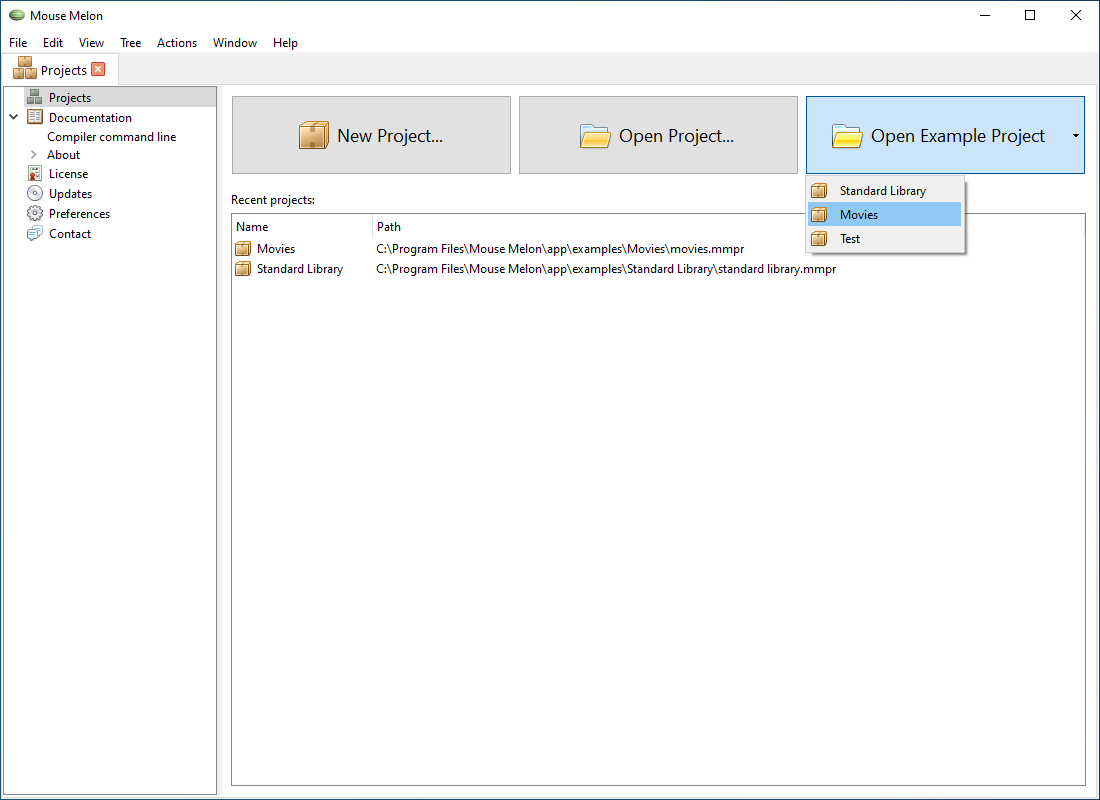The image size is (1100, 800).
Task: Open the Help menu
Action: [286, 43]
